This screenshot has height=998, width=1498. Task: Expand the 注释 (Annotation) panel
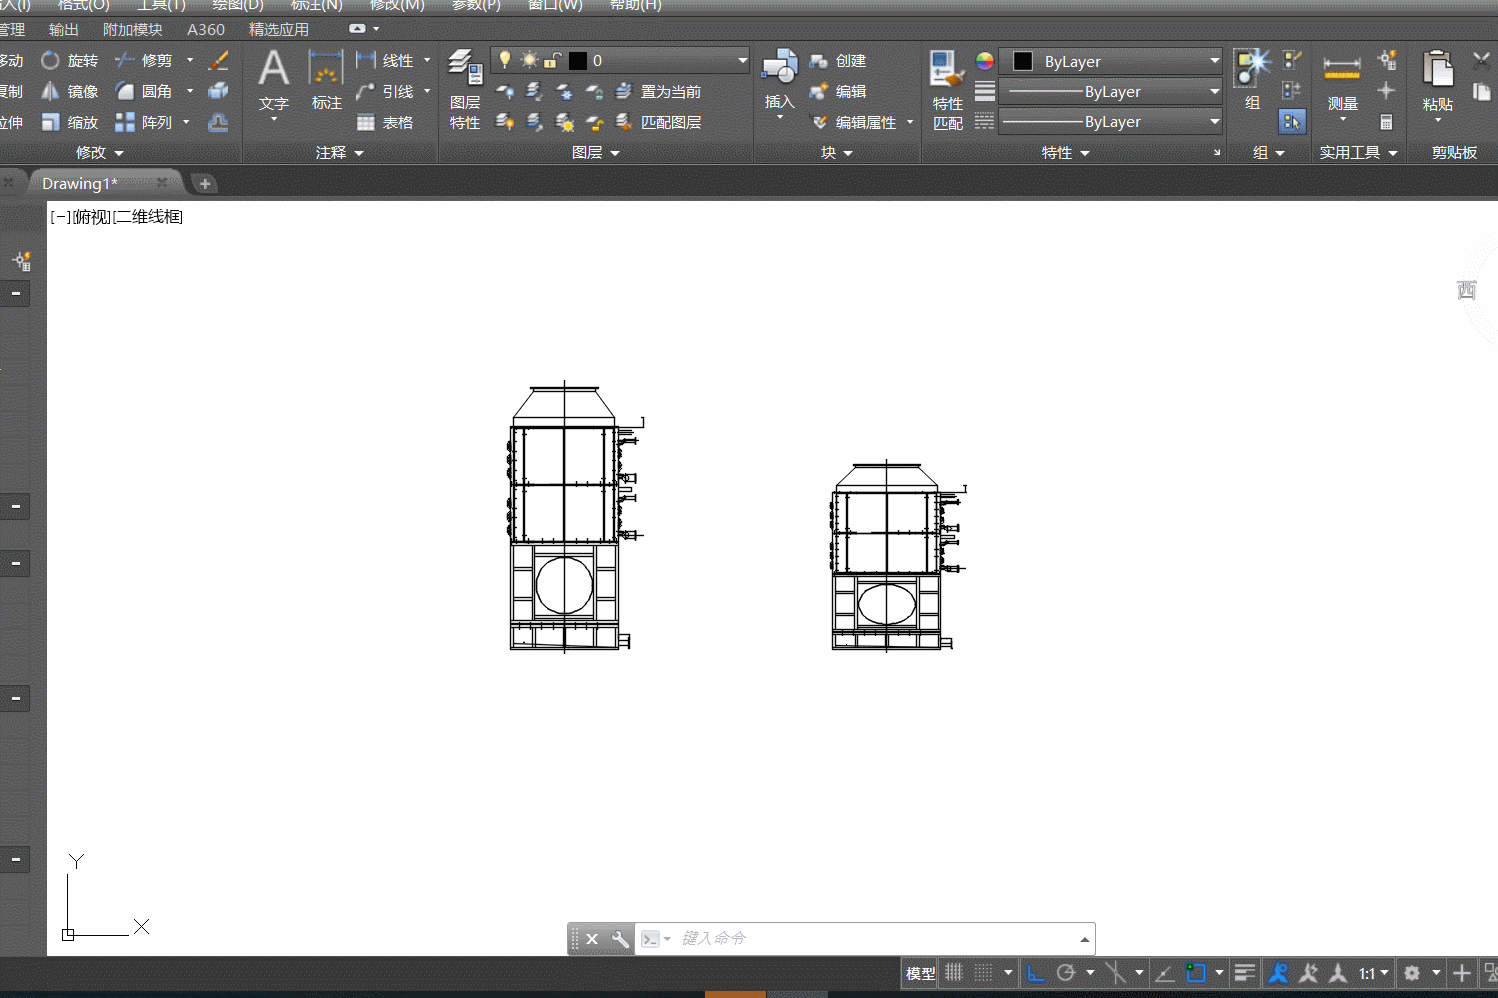pyautogui.click(x=340, y=153)
